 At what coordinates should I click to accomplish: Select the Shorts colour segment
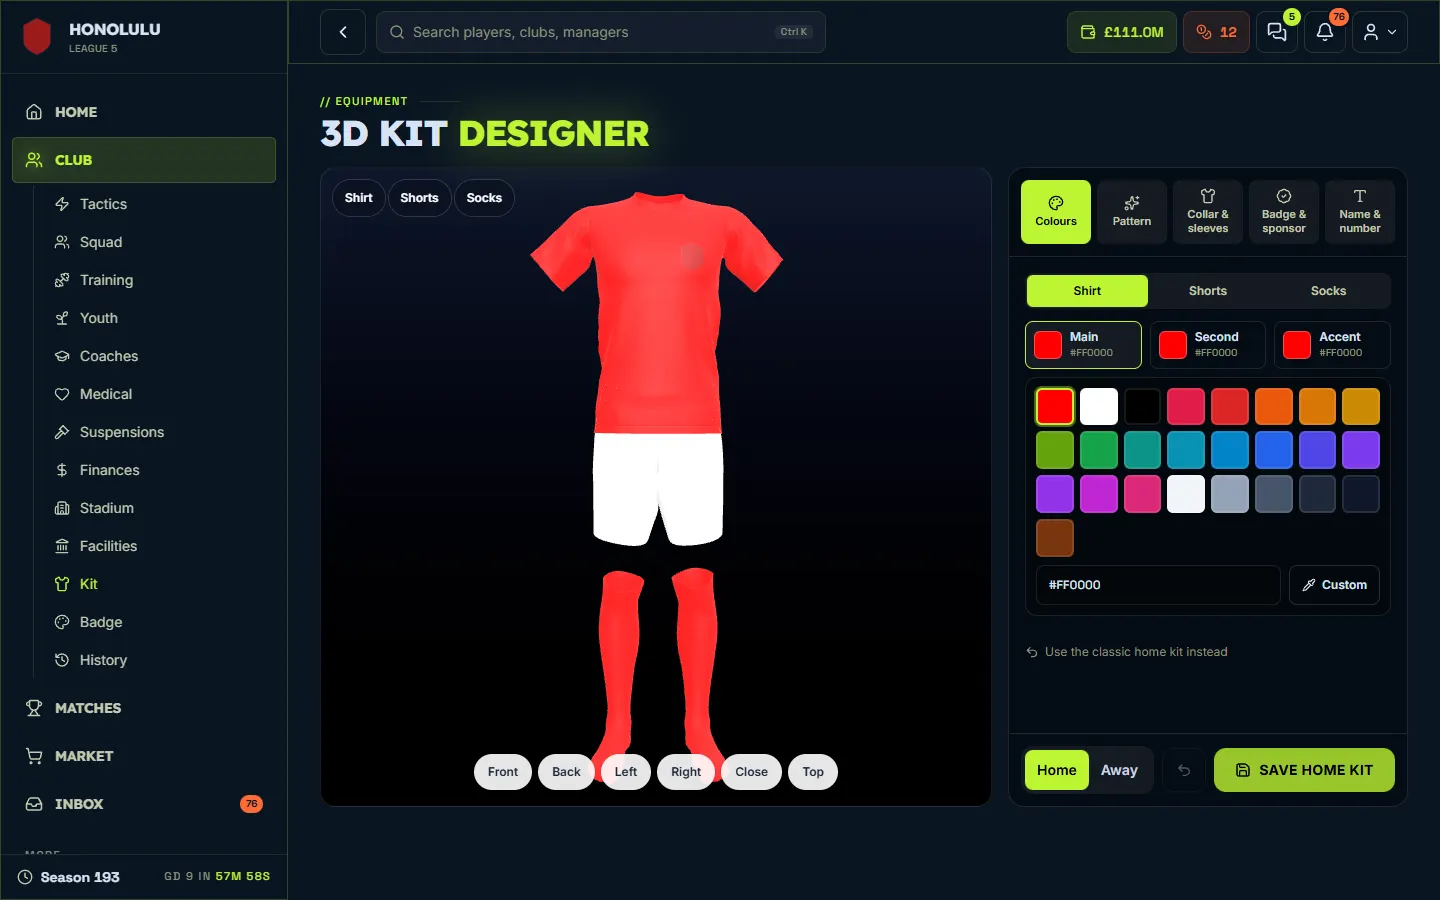(1208, 291)
